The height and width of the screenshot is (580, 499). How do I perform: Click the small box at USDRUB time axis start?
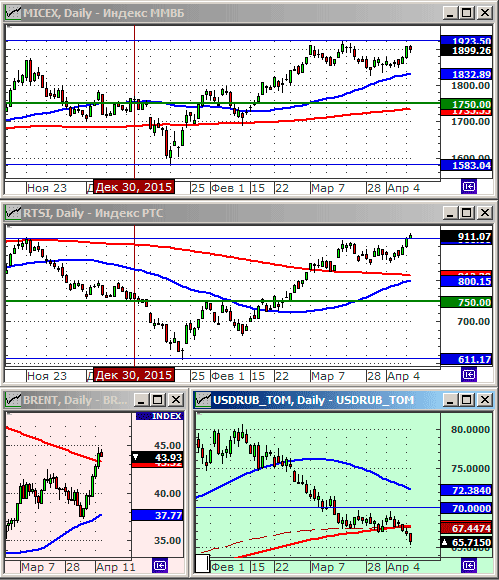tap(202, 563)
